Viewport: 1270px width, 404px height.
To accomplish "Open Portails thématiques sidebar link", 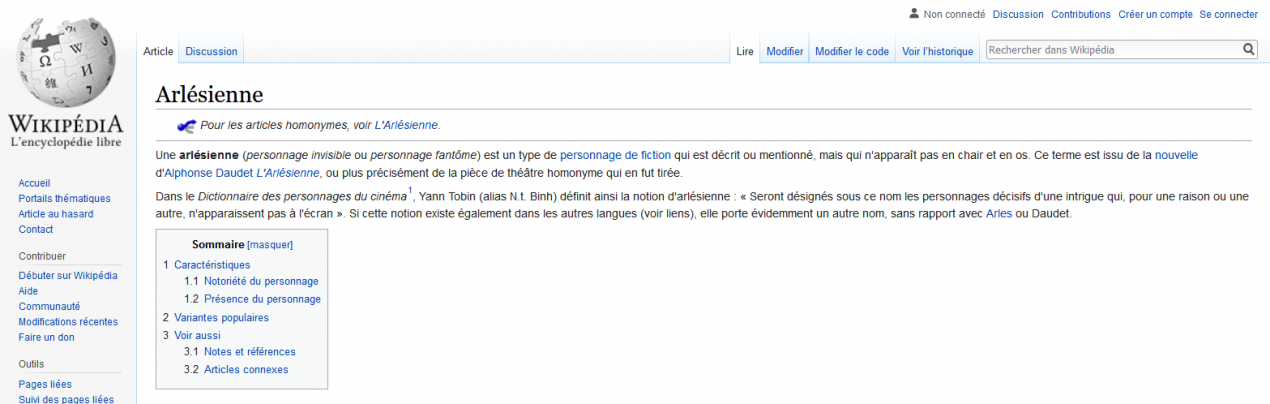I will pyautogui.click(x=64, y=198).
